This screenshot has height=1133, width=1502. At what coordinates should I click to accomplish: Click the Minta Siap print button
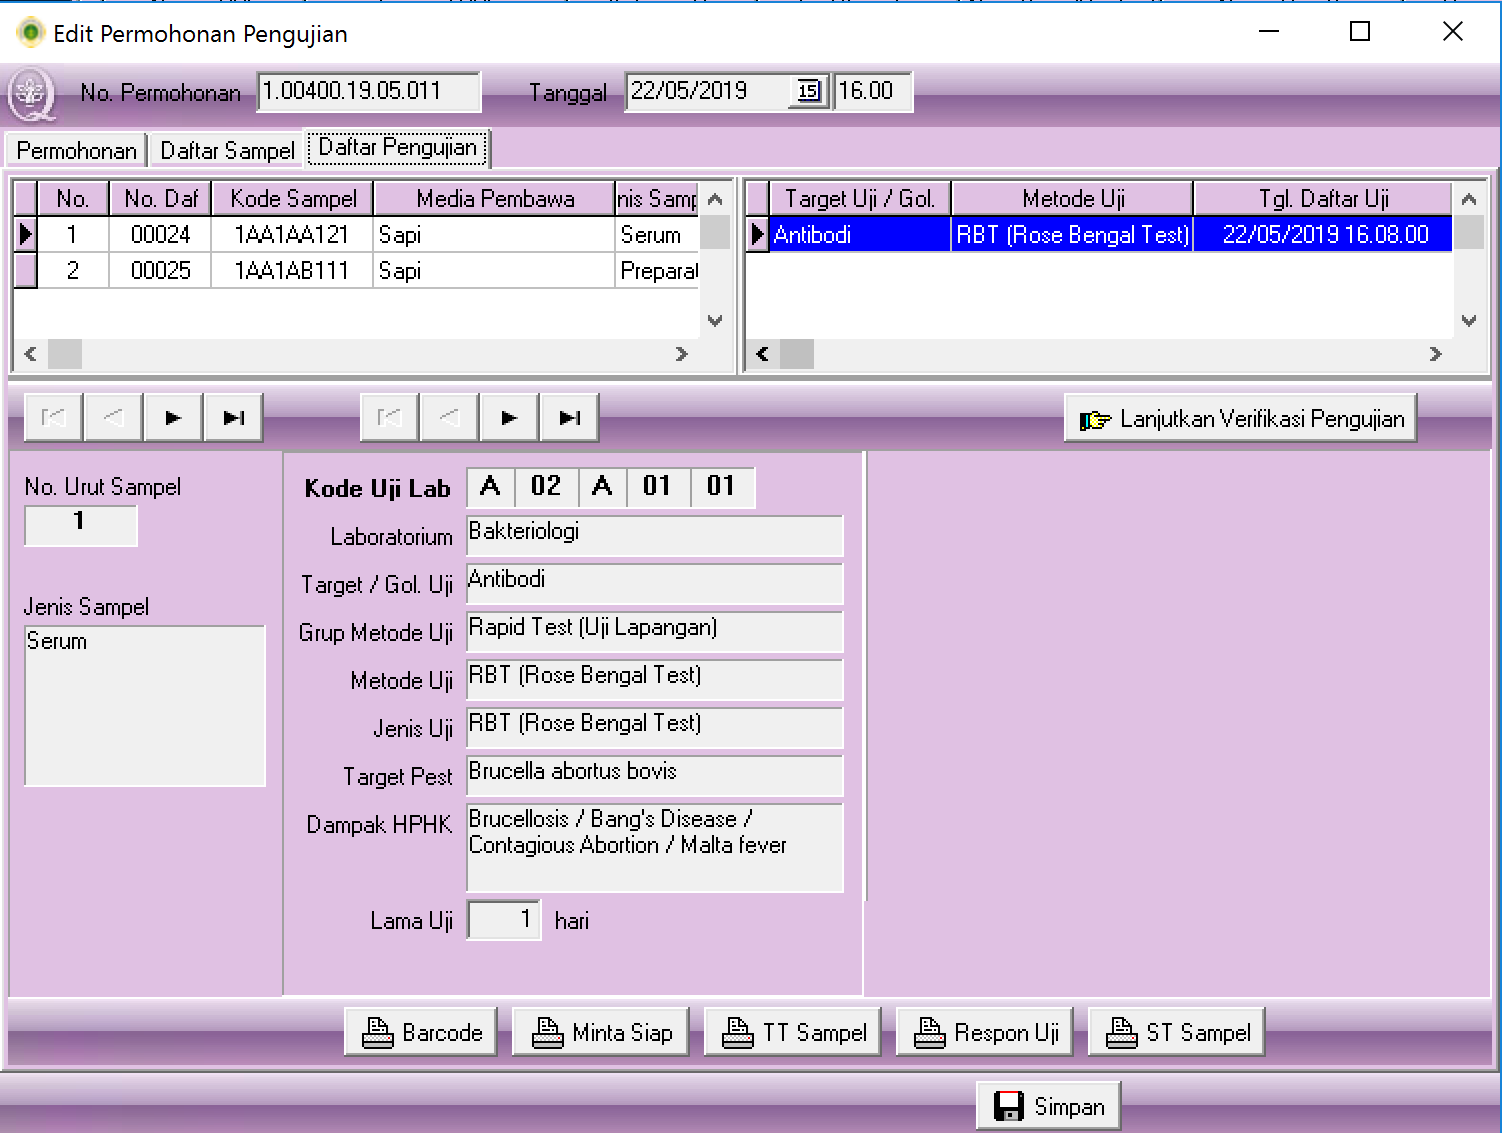(x=601, y=1032)
